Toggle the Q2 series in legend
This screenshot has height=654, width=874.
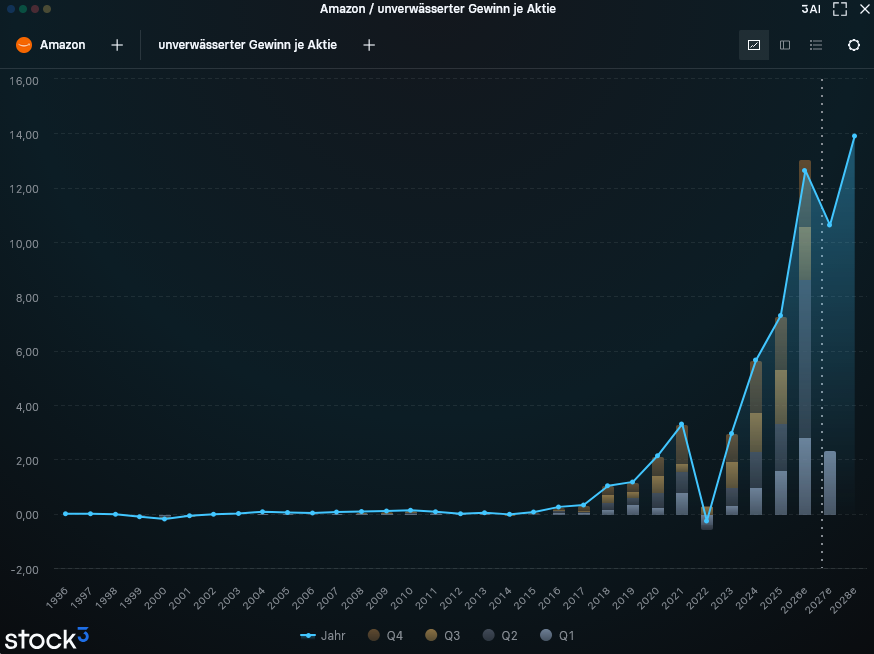[500, 636]
